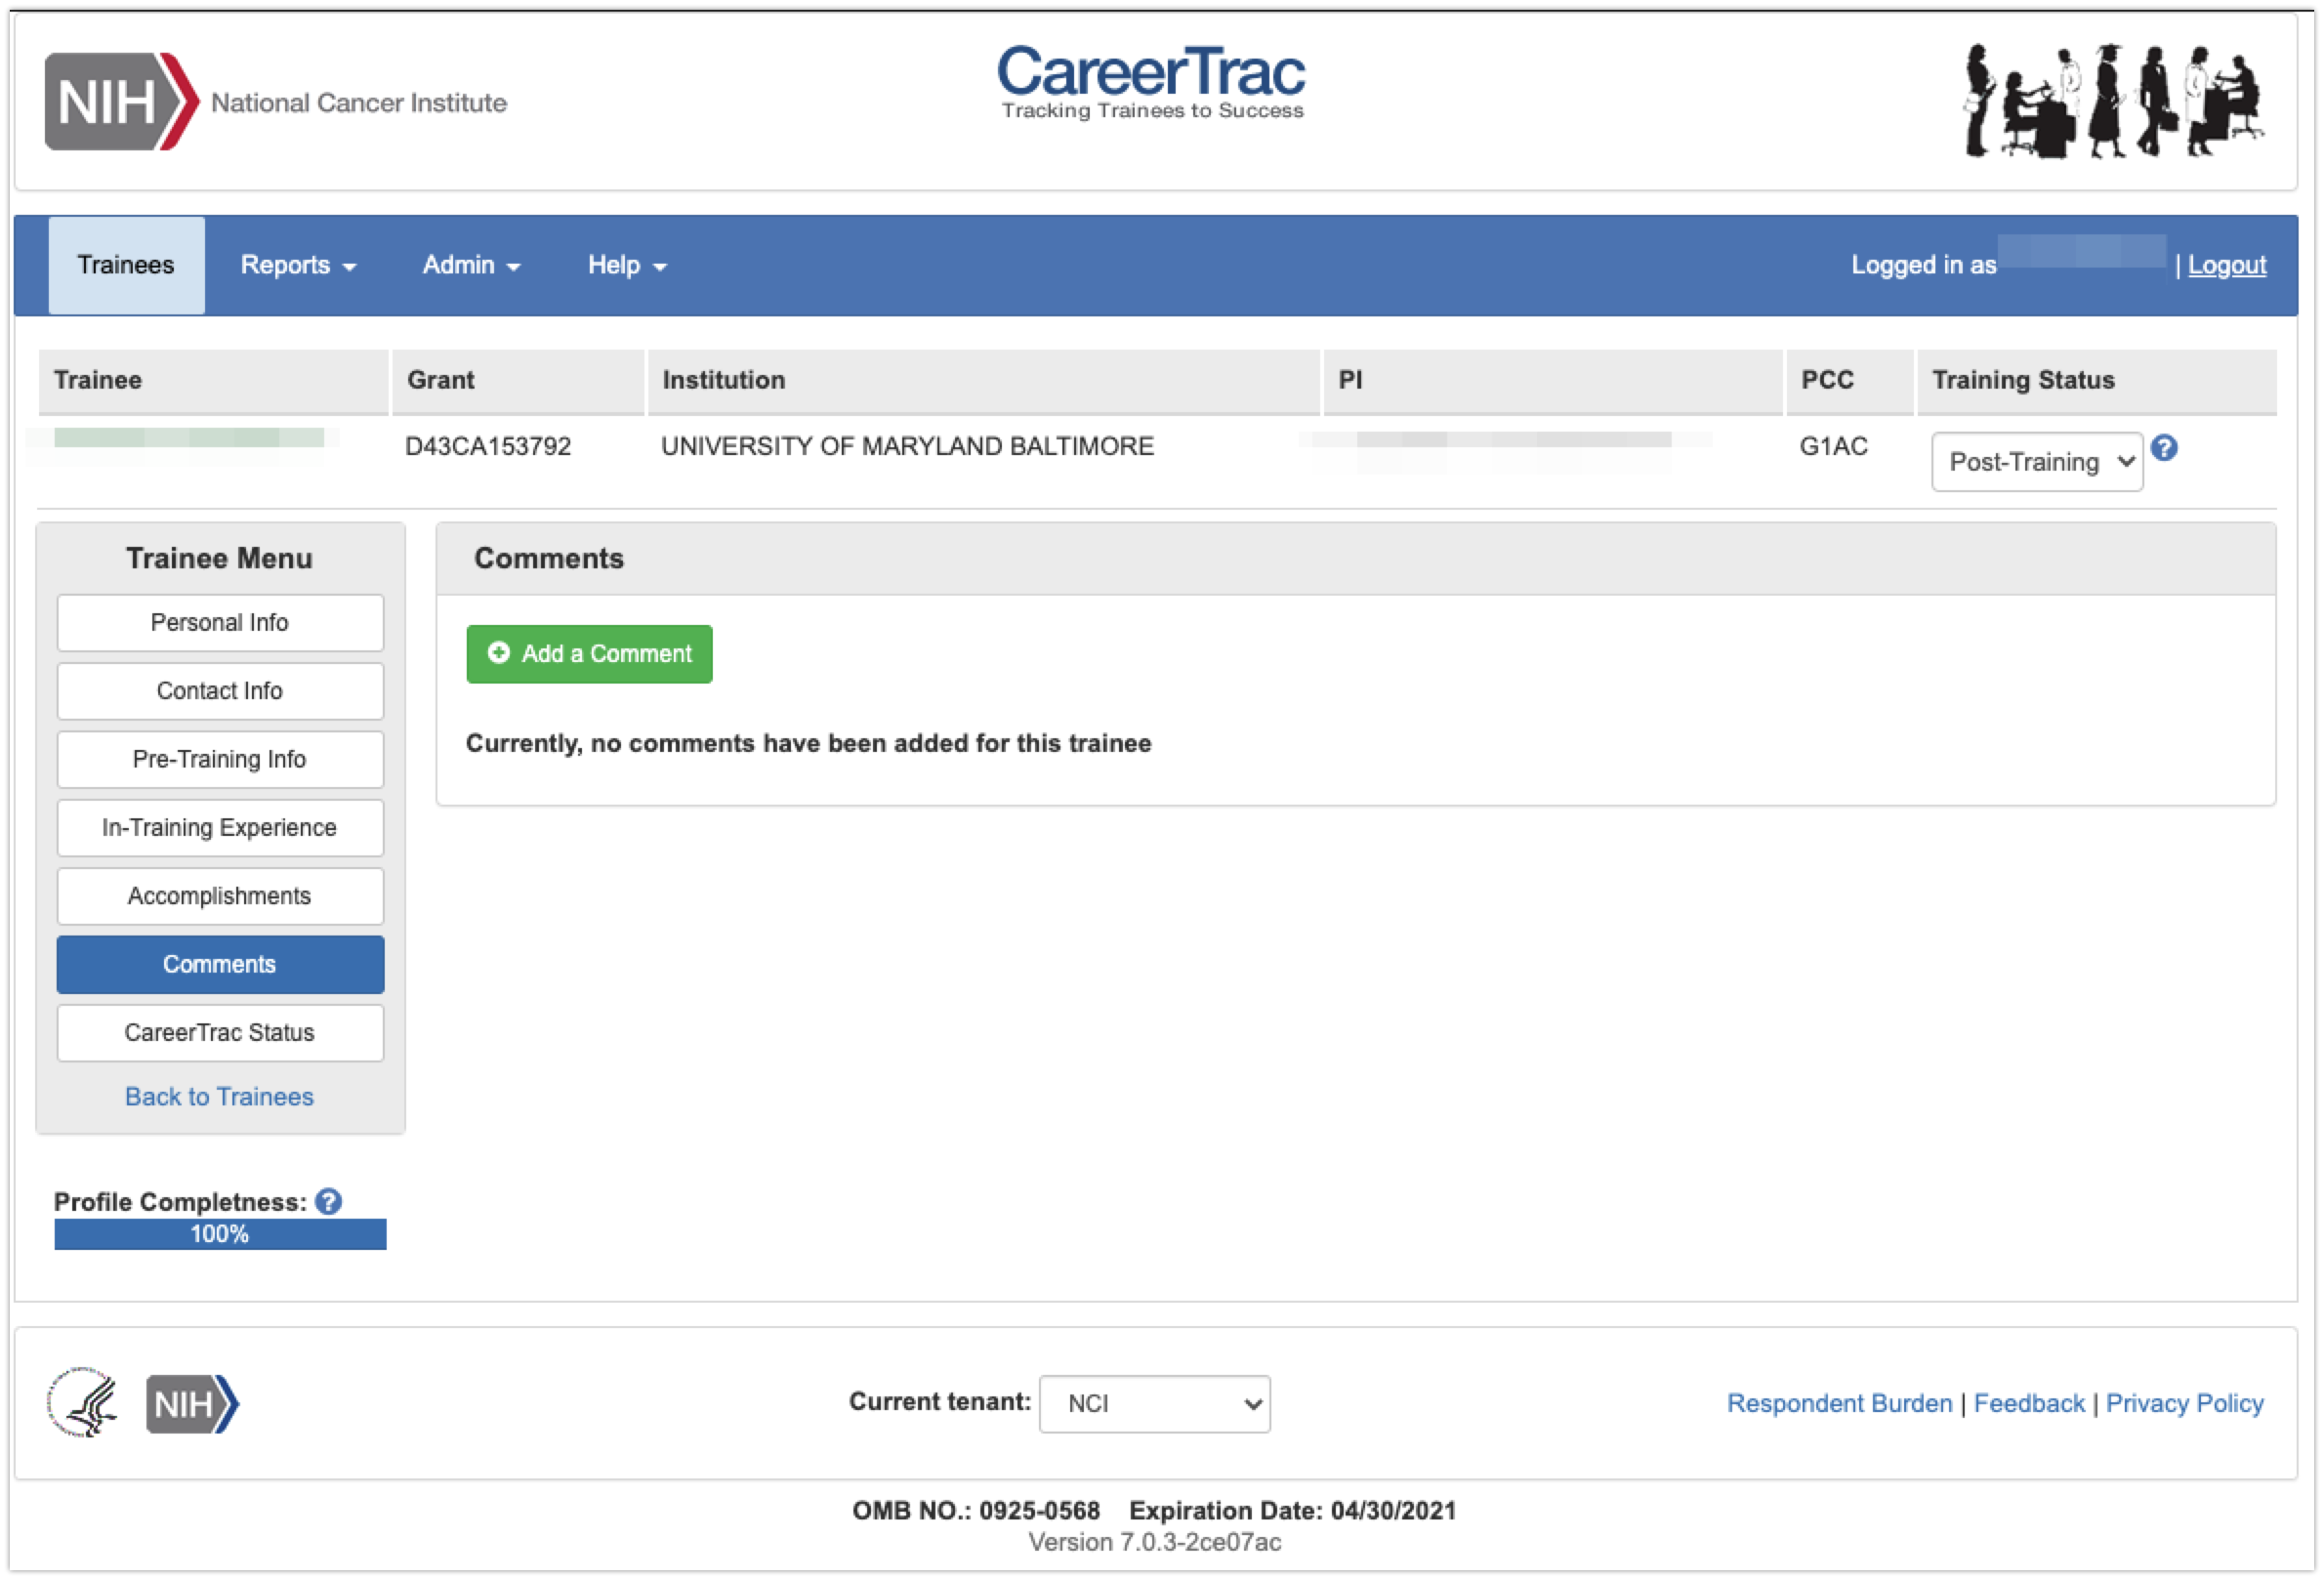Expand the Reports menu

click(298, 265)
